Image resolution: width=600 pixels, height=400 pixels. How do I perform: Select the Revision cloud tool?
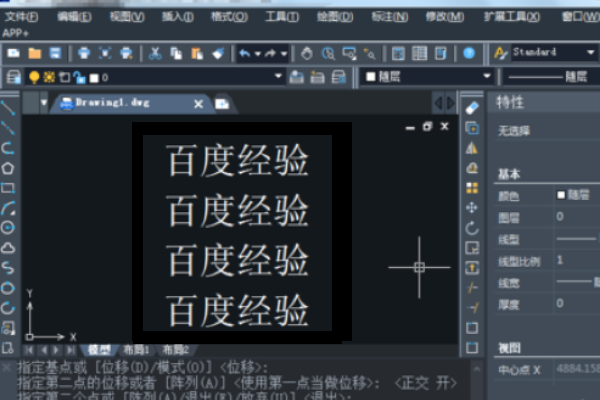(x=8, y=248)
